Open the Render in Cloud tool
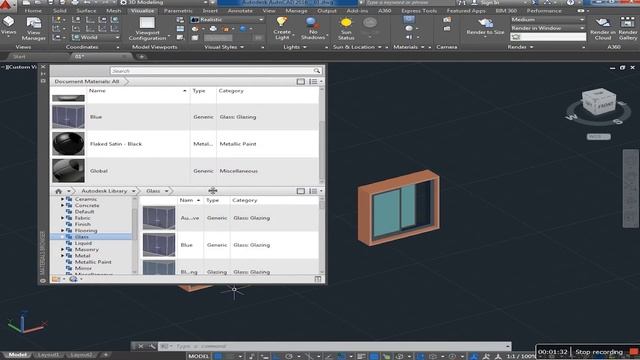 [x=602, y=28]
